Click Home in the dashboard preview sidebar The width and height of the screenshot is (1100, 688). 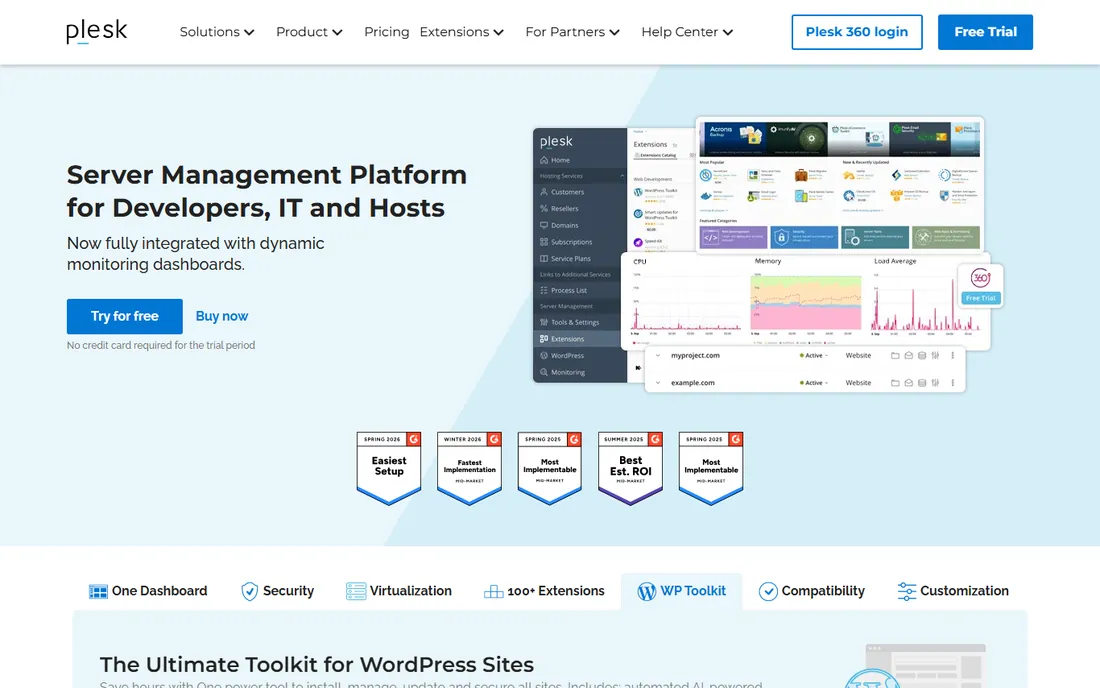point(554,160)
